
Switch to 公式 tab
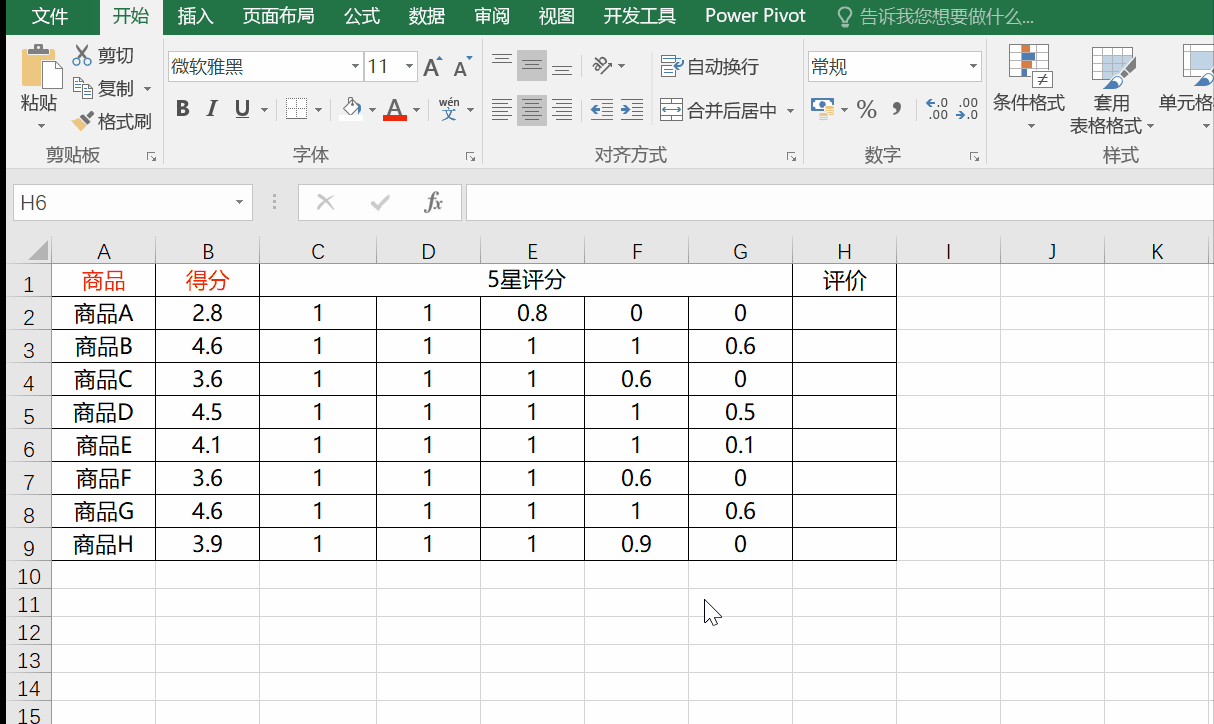(362, 16)
